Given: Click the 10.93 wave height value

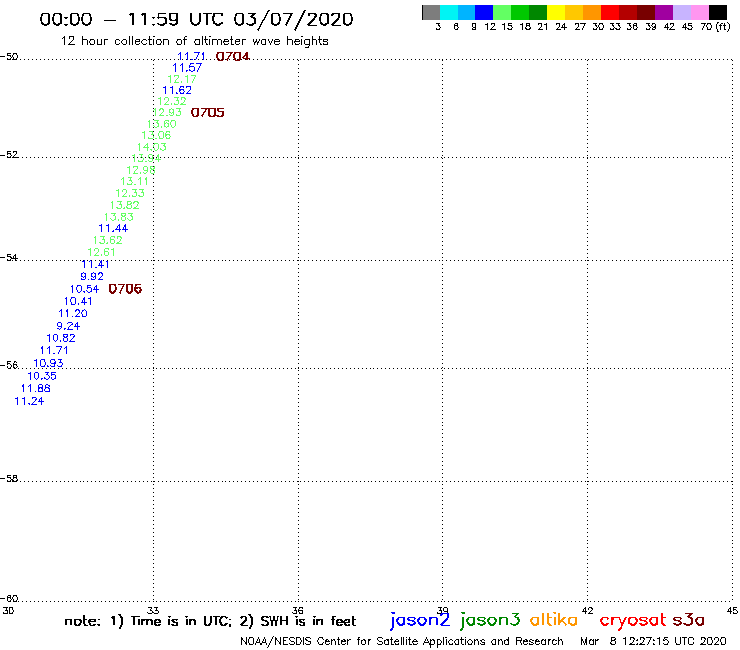Looking at the screenshot, I should click(x=48, y=363).
